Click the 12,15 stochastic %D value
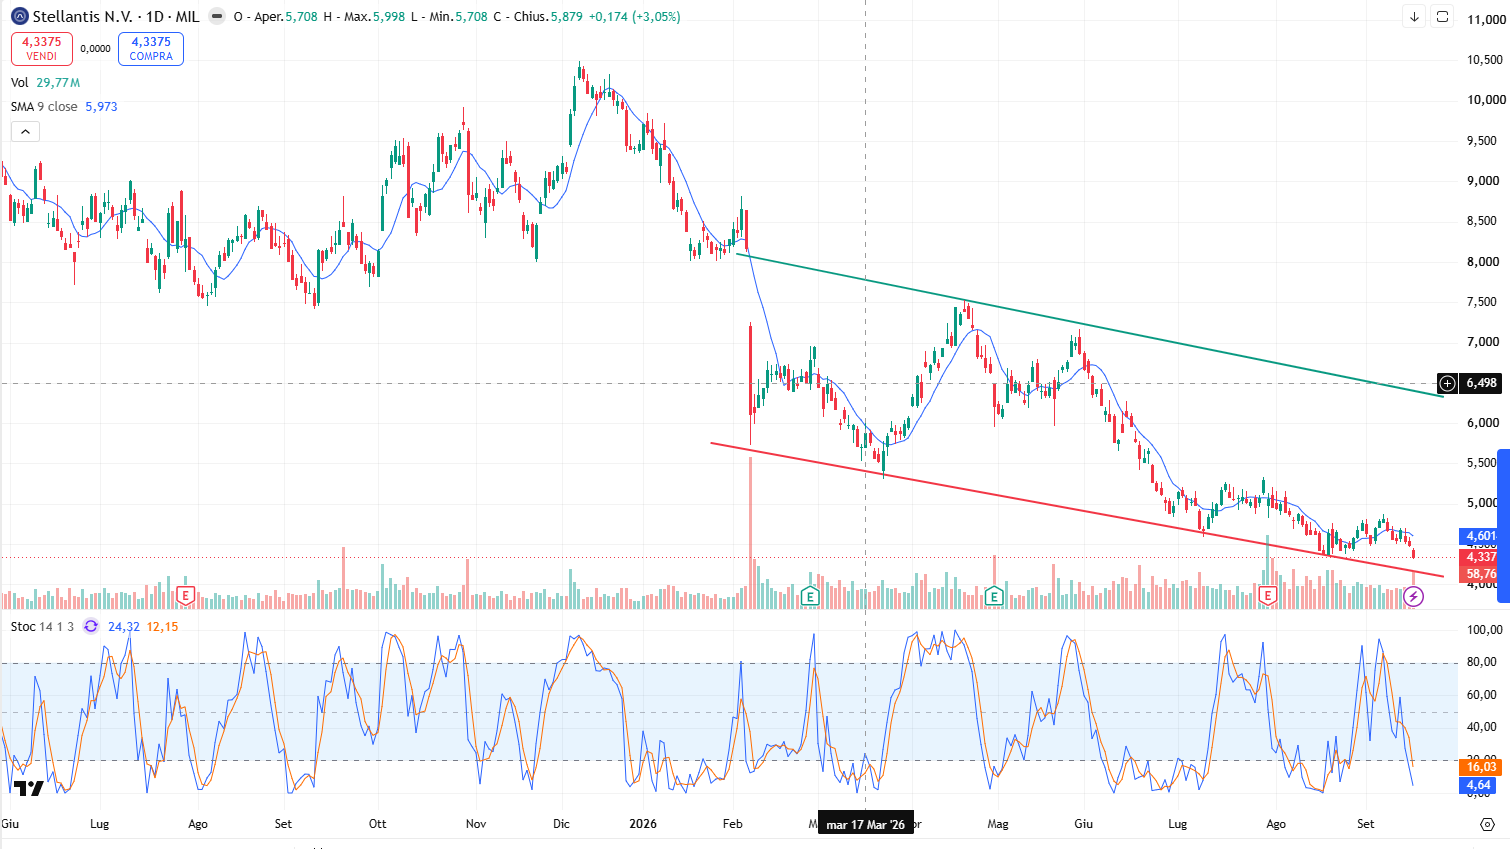1510x849 pixels. [x=163, y=627]
